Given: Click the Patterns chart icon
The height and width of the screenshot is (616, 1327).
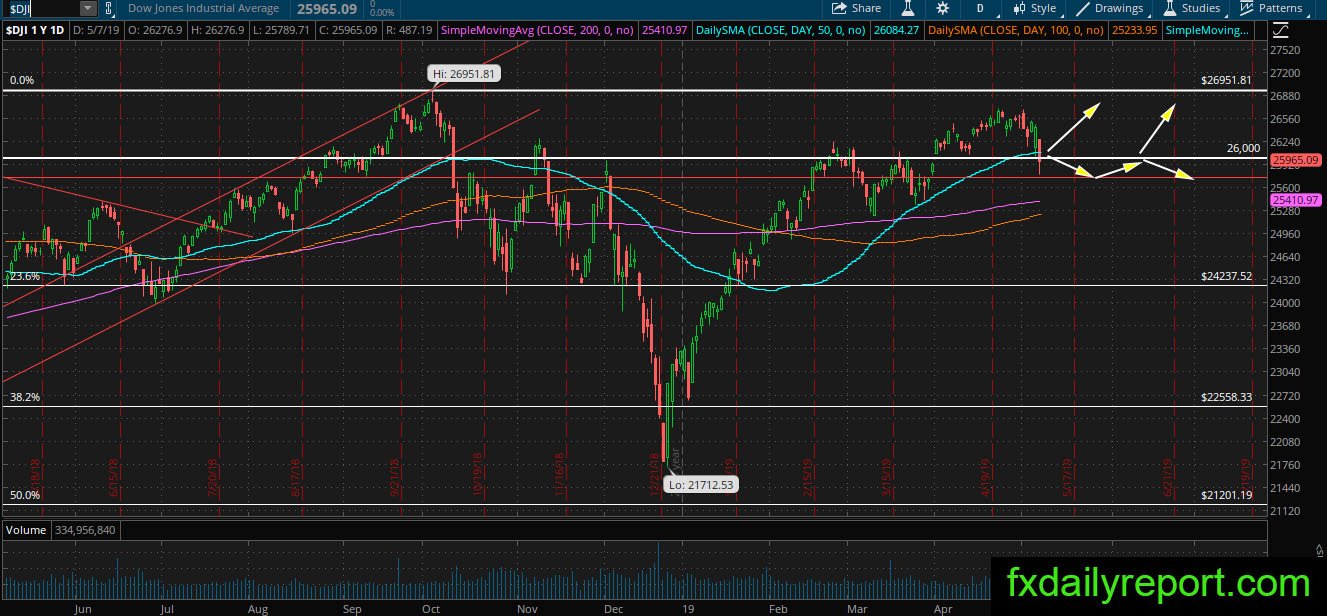Looking at the screenshot, I should tap(1246, 8).
